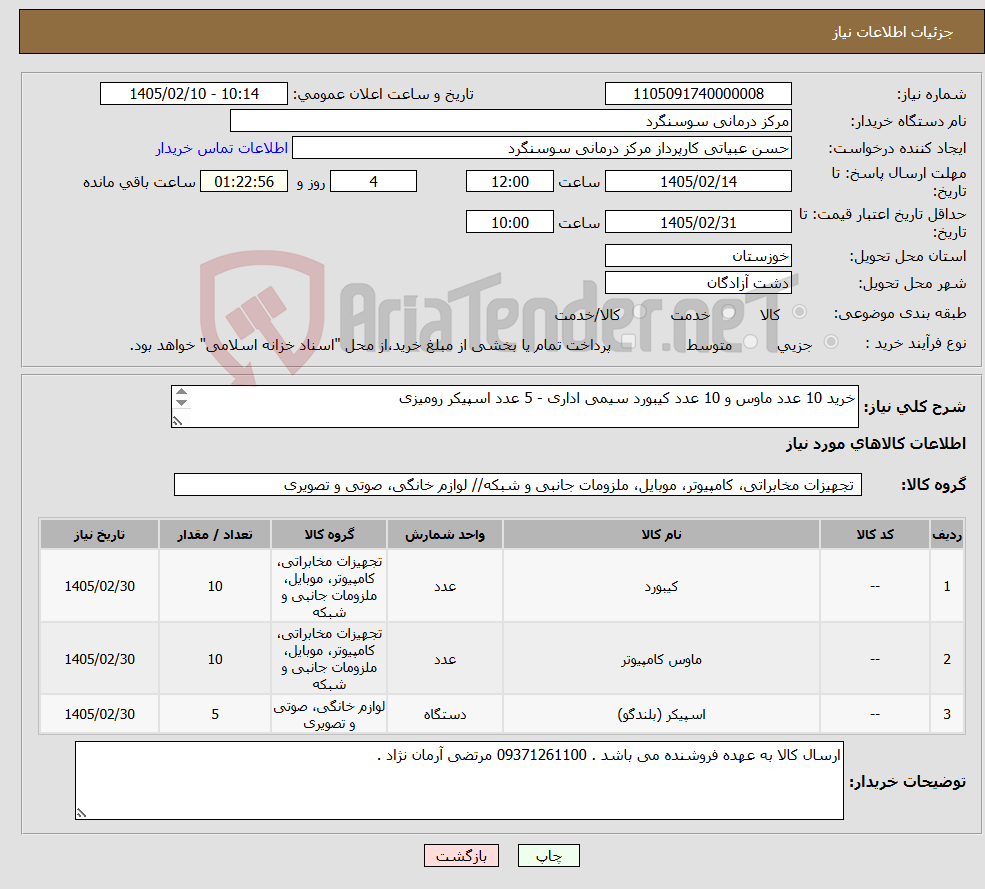Click the remaining time countdown 01:22:56
The width and height of the screenshot is (985, 889).
pos(244,182)
